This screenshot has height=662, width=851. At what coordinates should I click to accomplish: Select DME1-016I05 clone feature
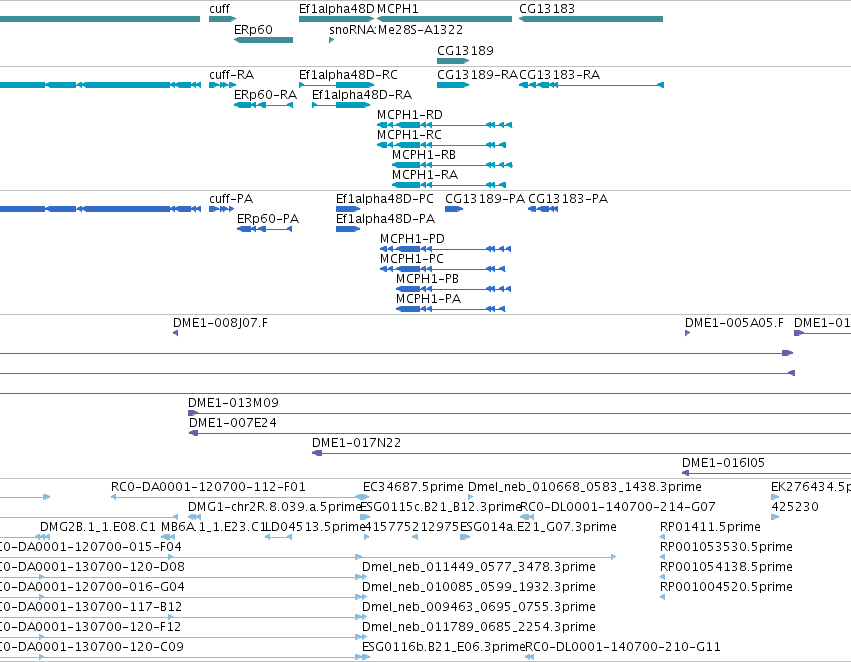pyautogui.click(x=766, y=473)
